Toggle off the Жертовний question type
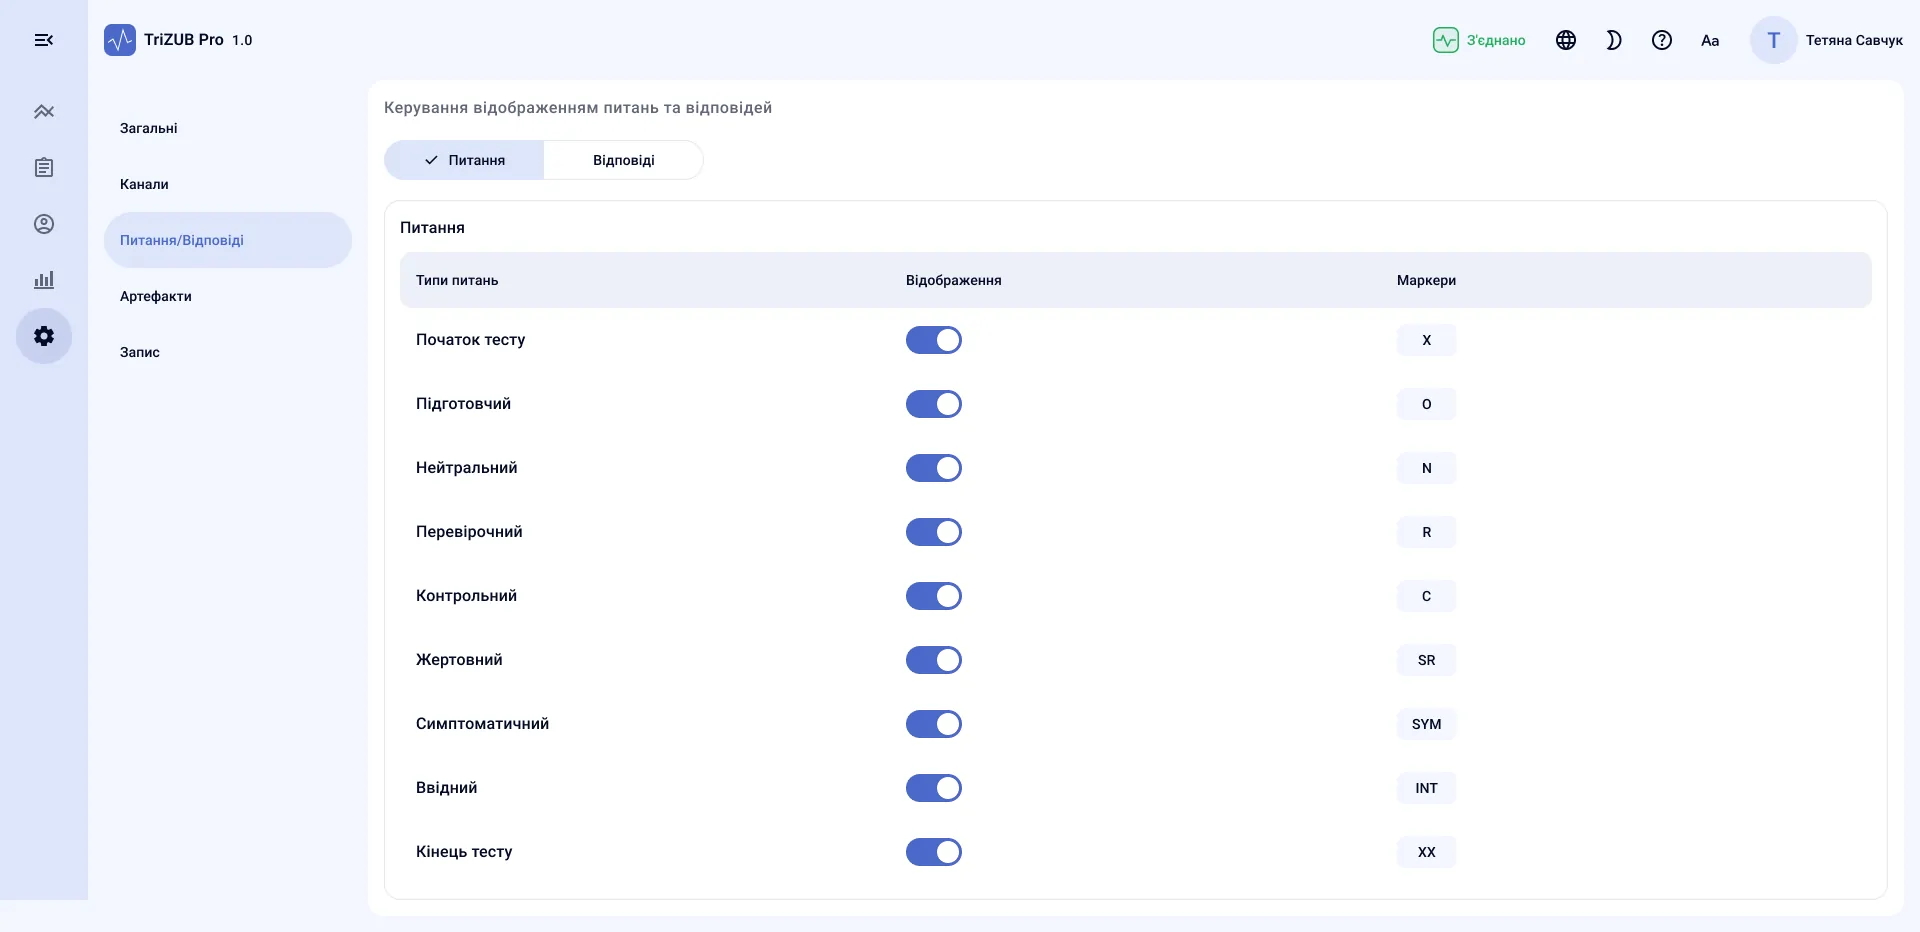The image size is (1920, 932). click(934, 660)
